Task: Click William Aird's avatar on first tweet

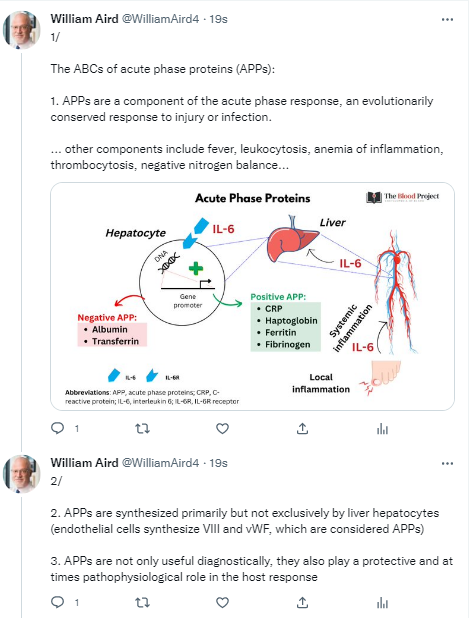Action: point(22,30)
